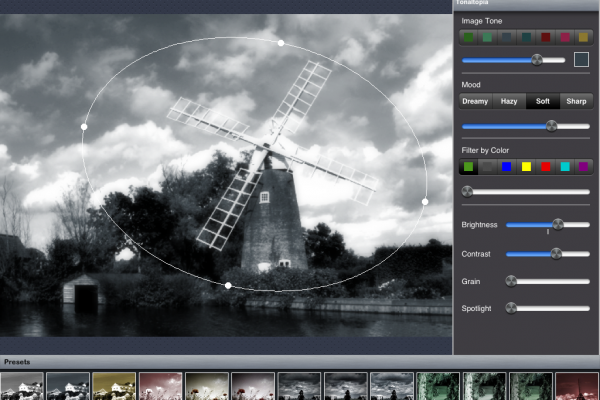Click the bottom handle of the spotlight ellipse

coord(228,286)
